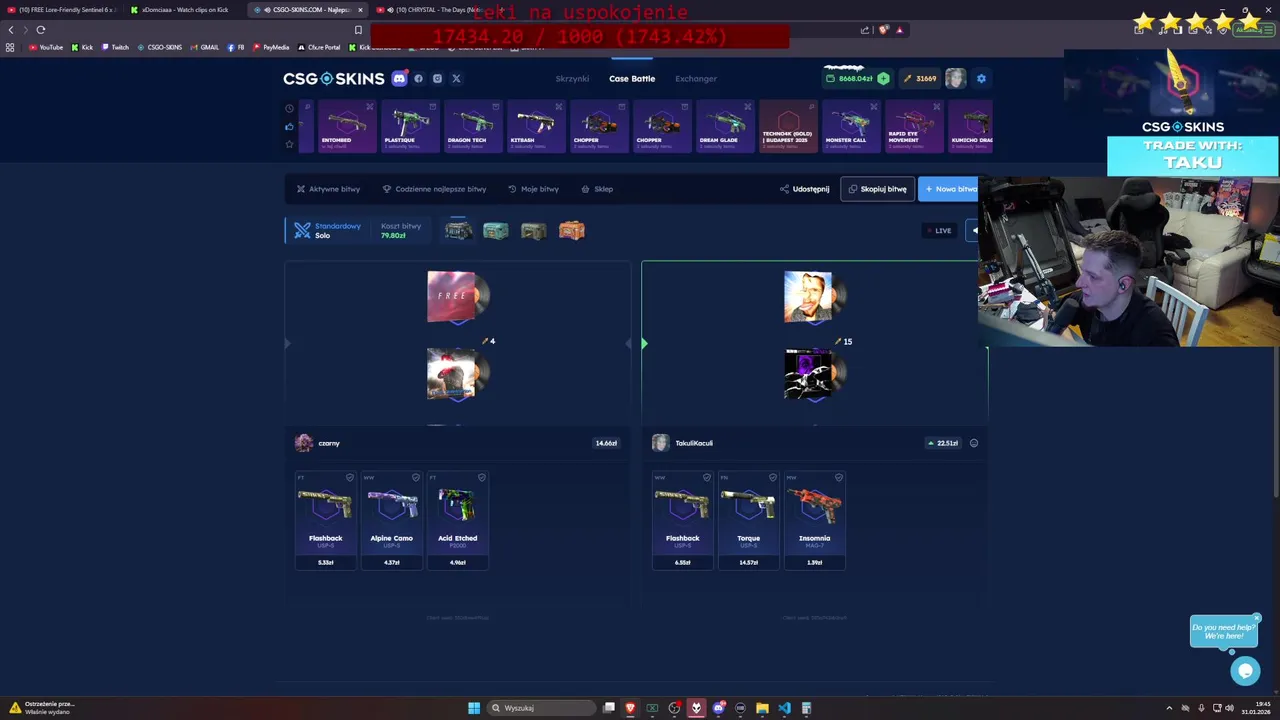The image size is (1280, 720).
Task: Select olive green case in battle row
Action: (534, 231)
